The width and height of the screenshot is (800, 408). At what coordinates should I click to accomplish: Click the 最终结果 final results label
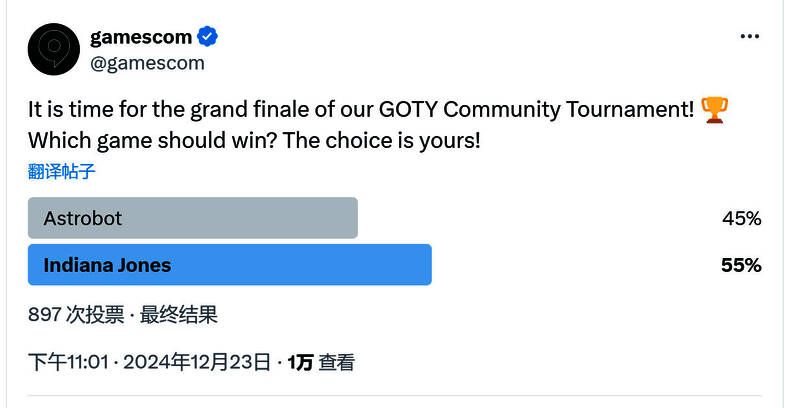[x=179, y=315]
